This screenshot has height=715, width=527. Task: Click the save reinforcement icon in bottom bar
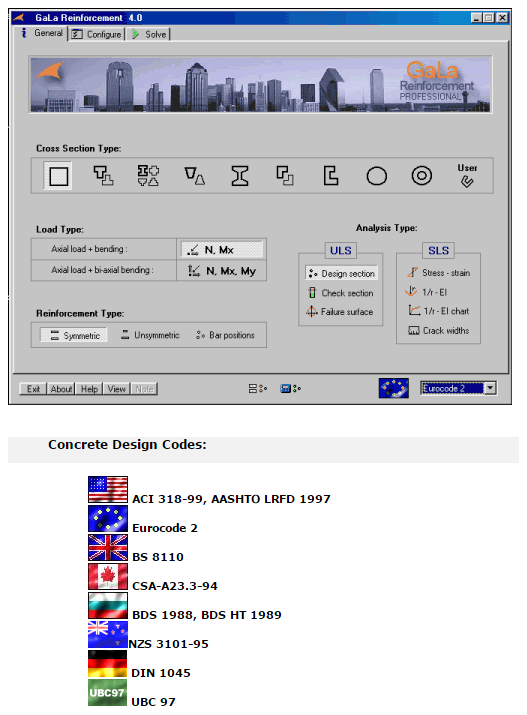290,389
